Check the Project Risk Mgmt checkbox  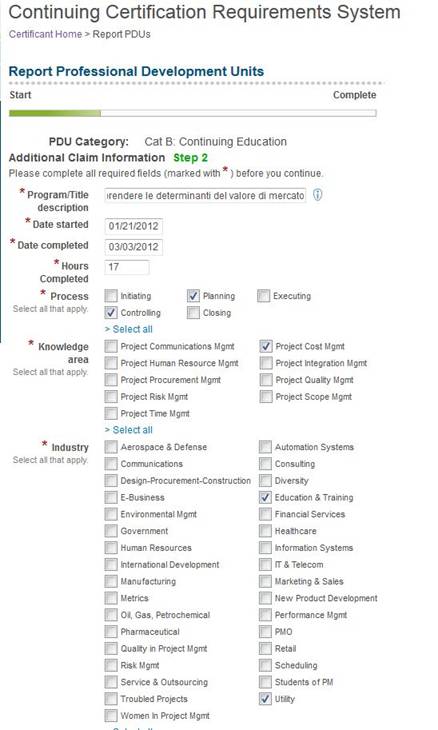pos(111,397)
